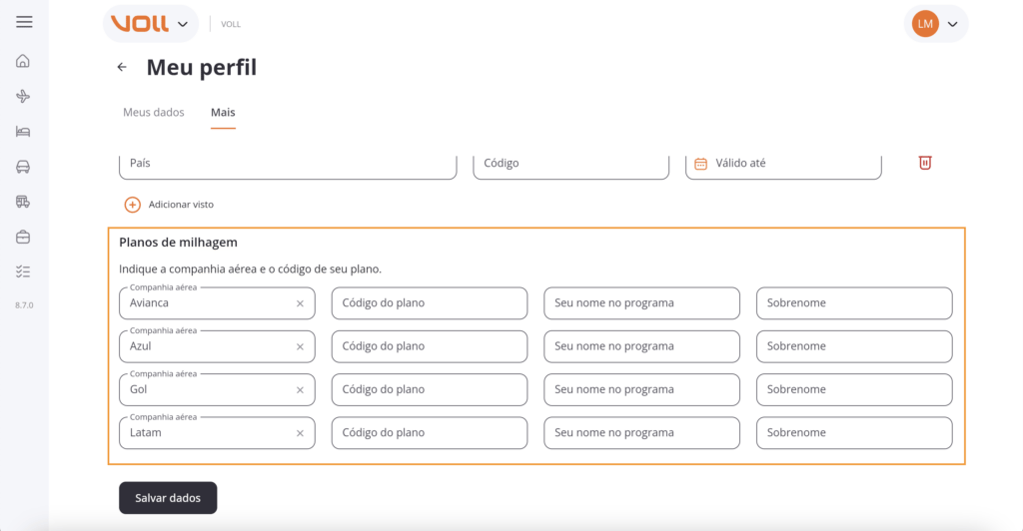This screenshot has width=1023, height=531.
Task: Clear the Latam airline selection
Action: pyautogui.click(x=300, y=433)
